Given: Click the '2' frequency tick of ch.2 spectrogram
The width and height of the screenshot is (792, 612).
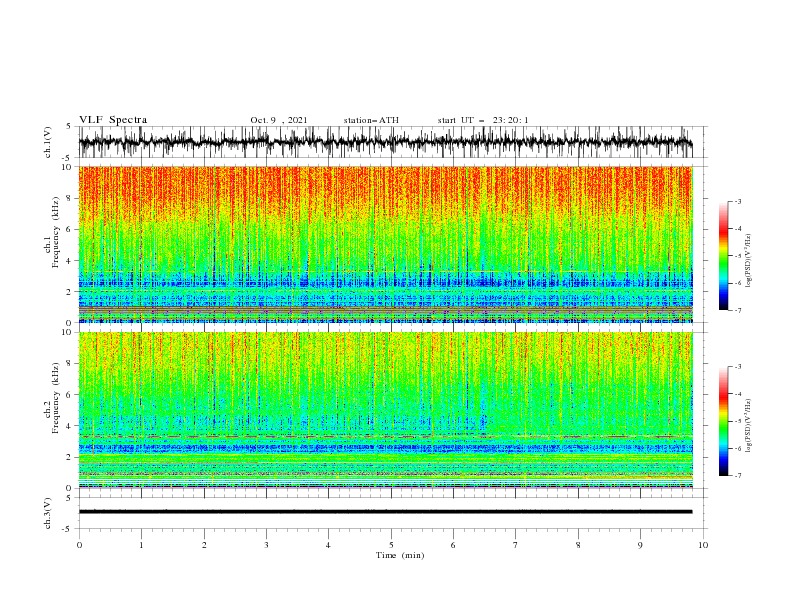Looking at the screenshot, I should (70, 457).
